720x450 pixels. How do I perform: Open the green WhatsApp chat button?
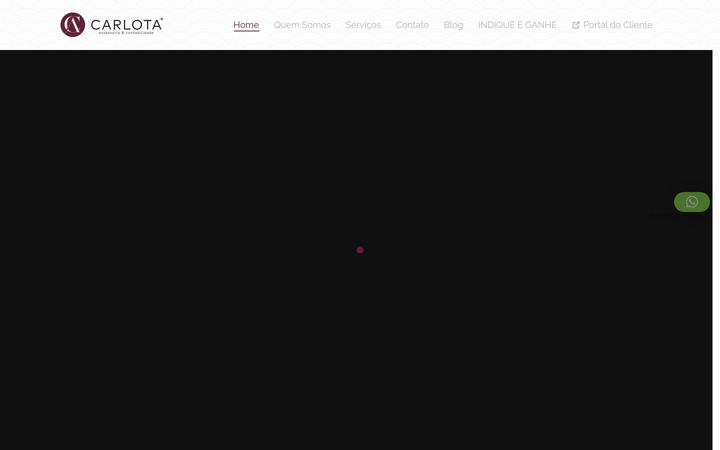(x=692, y=202)
